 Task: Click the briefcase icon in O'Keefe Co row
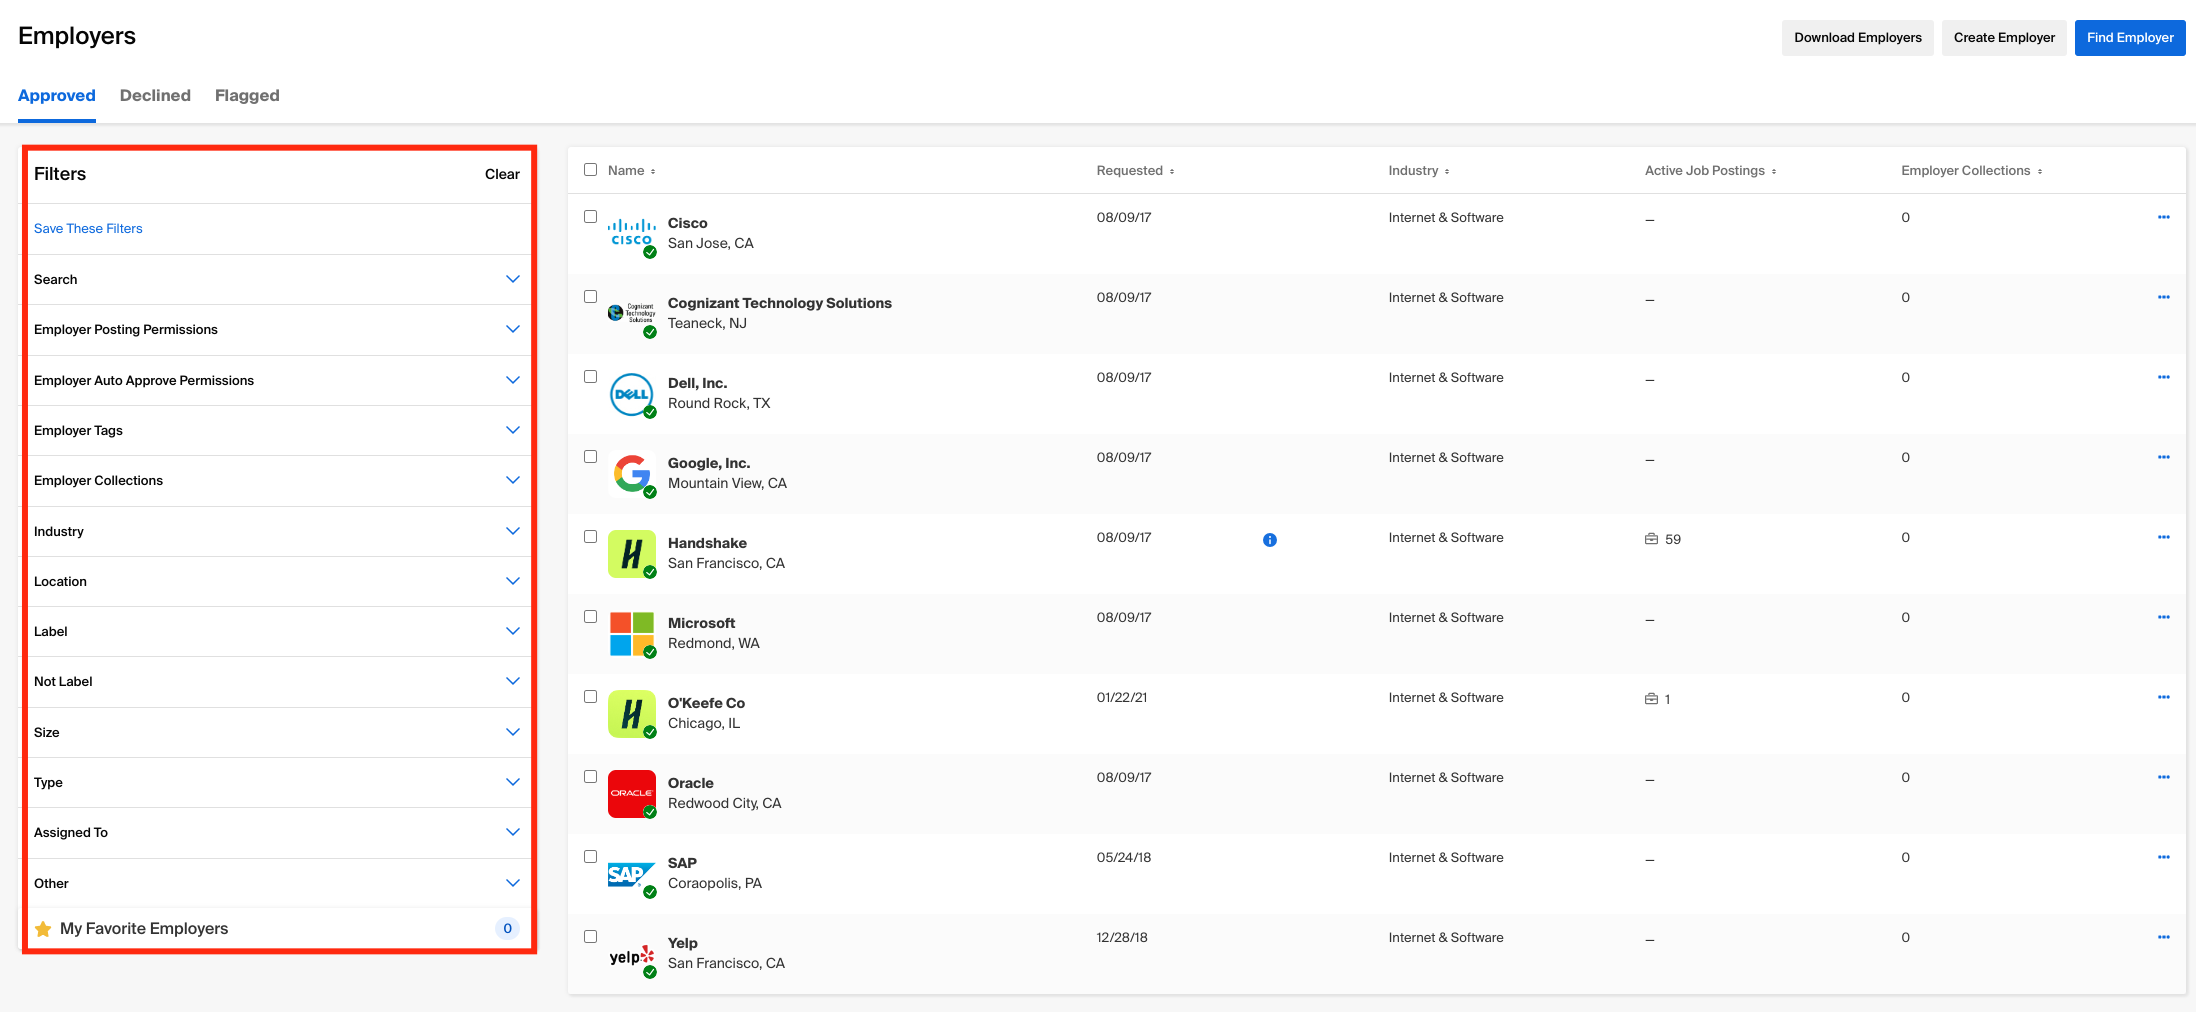(1651, 699)
